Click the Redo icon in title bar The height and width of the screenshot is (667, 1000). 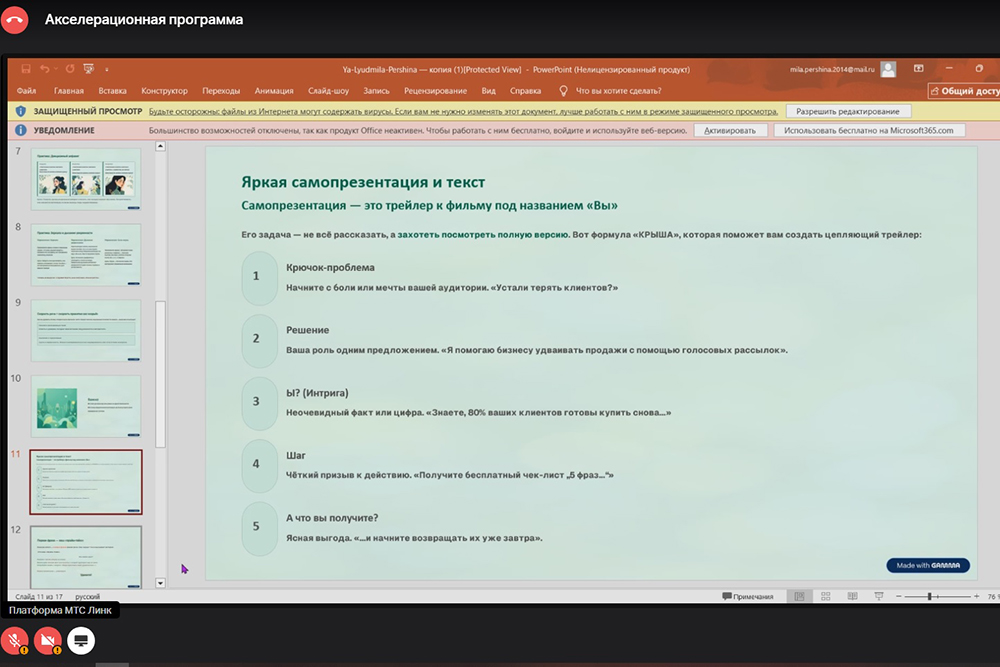(70, 69)
